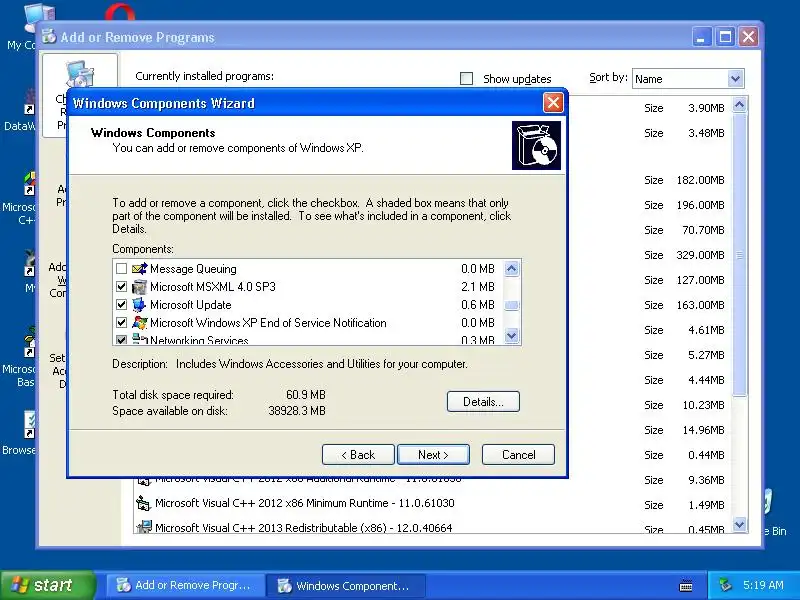Image resolution: width=800 pixels, height=600 pixels.
Task: Click the Visual C++ 2013 Redistributable icon
Action: pos(144,527)
